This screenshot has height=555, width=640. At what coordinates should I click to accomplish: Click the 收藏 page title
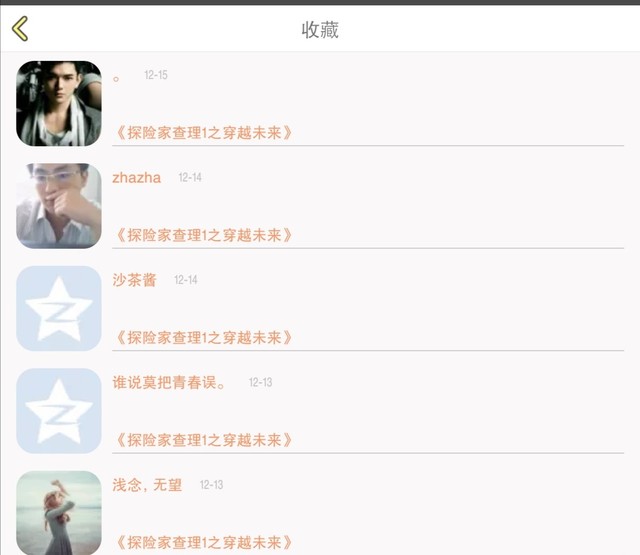click(x=320, y=30)
